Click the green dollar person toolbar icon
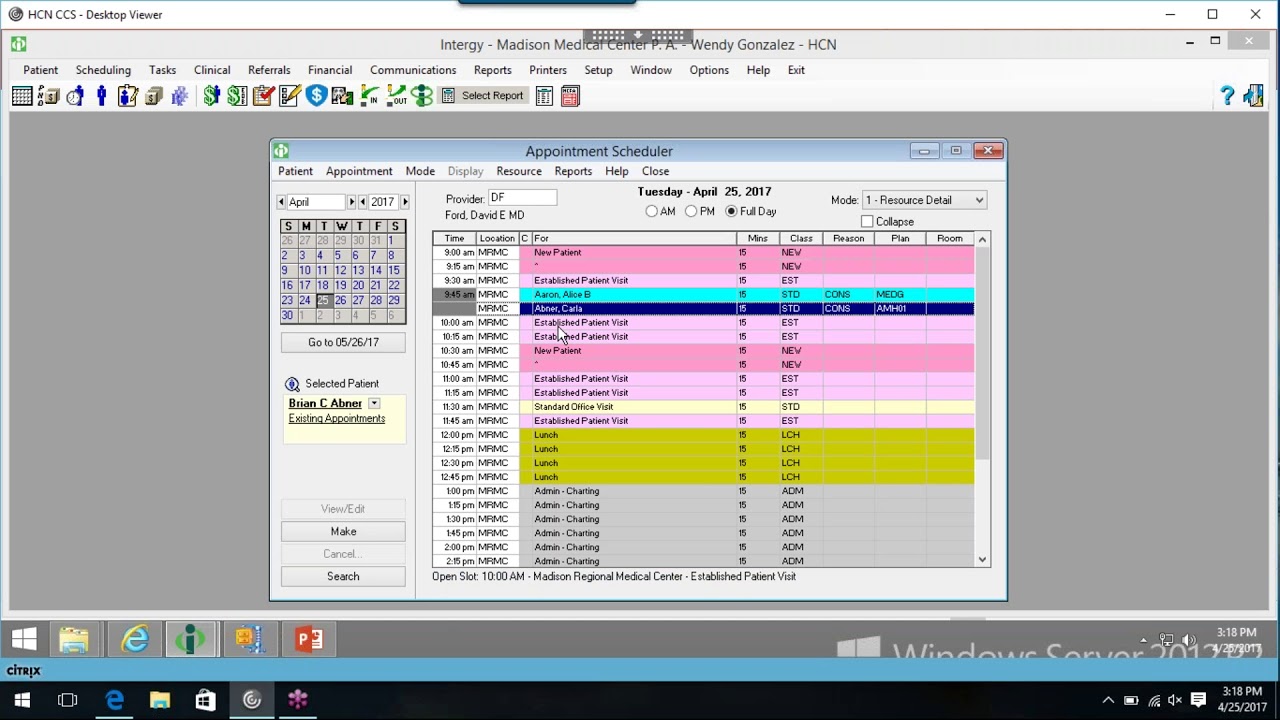Screen dimensions: 1280x720 tap(211, 96)
